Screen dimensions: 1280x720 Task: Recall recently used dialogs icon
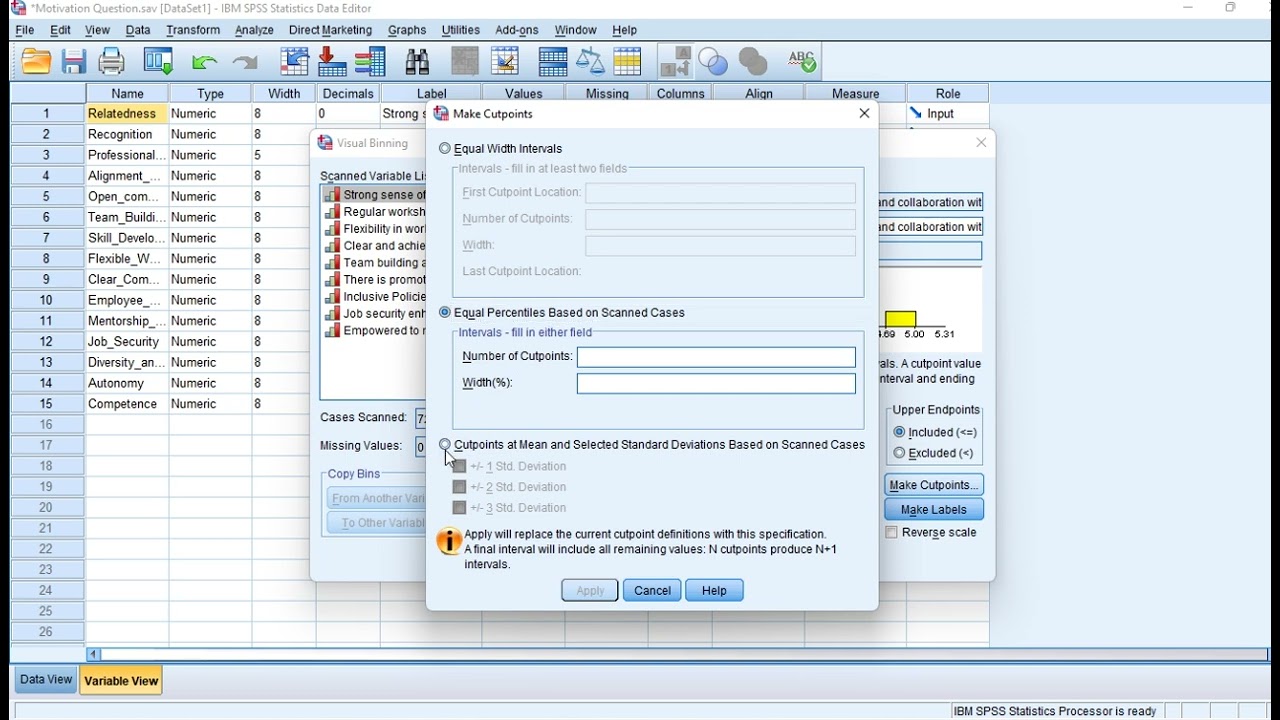(x=159, y=62)
